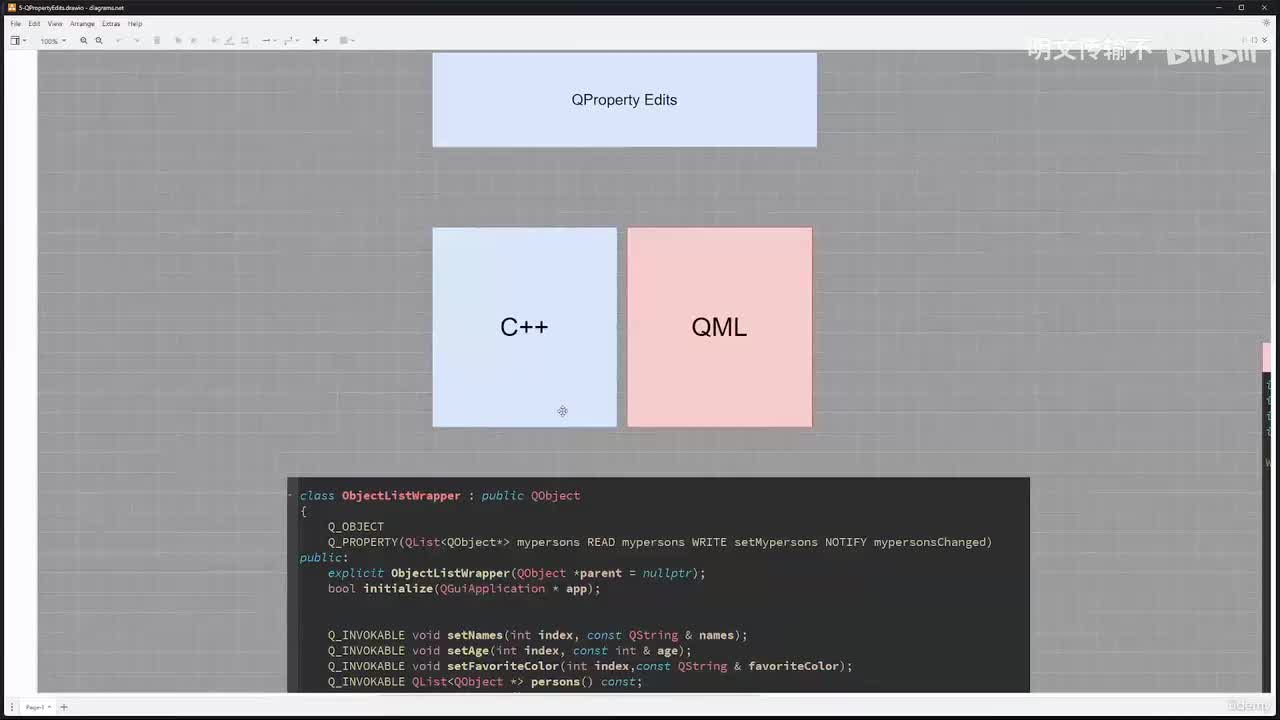
Task: Collapse the toolbar with double-chevron icon
Action: [1265, 40]
